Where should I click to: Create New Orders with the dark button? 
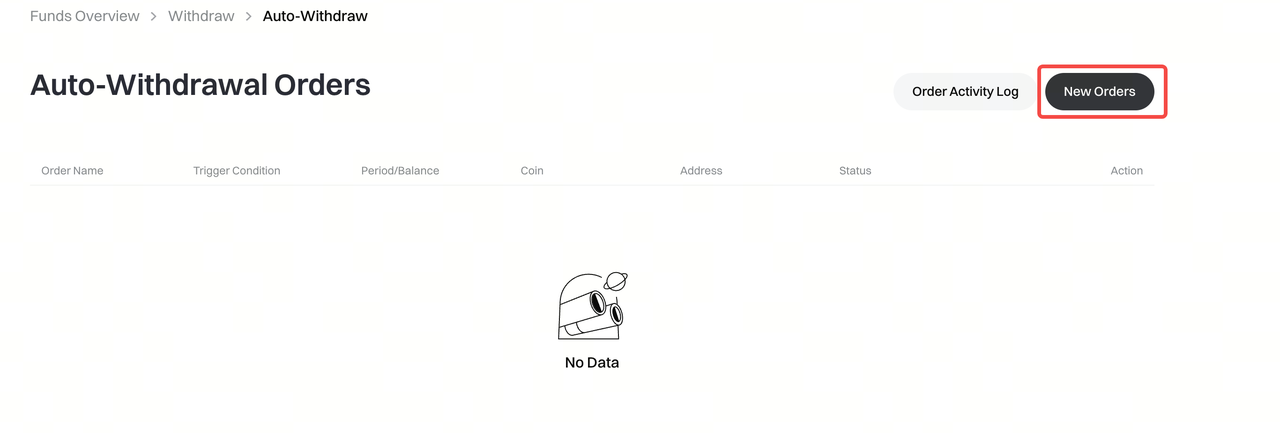(x=1099, y=92)
